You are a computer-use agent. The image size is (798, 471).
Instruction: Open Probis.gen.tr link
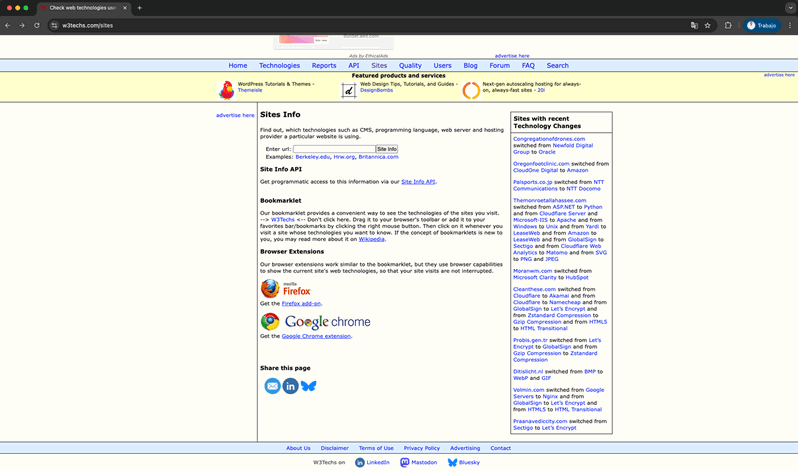coord(530,340)
